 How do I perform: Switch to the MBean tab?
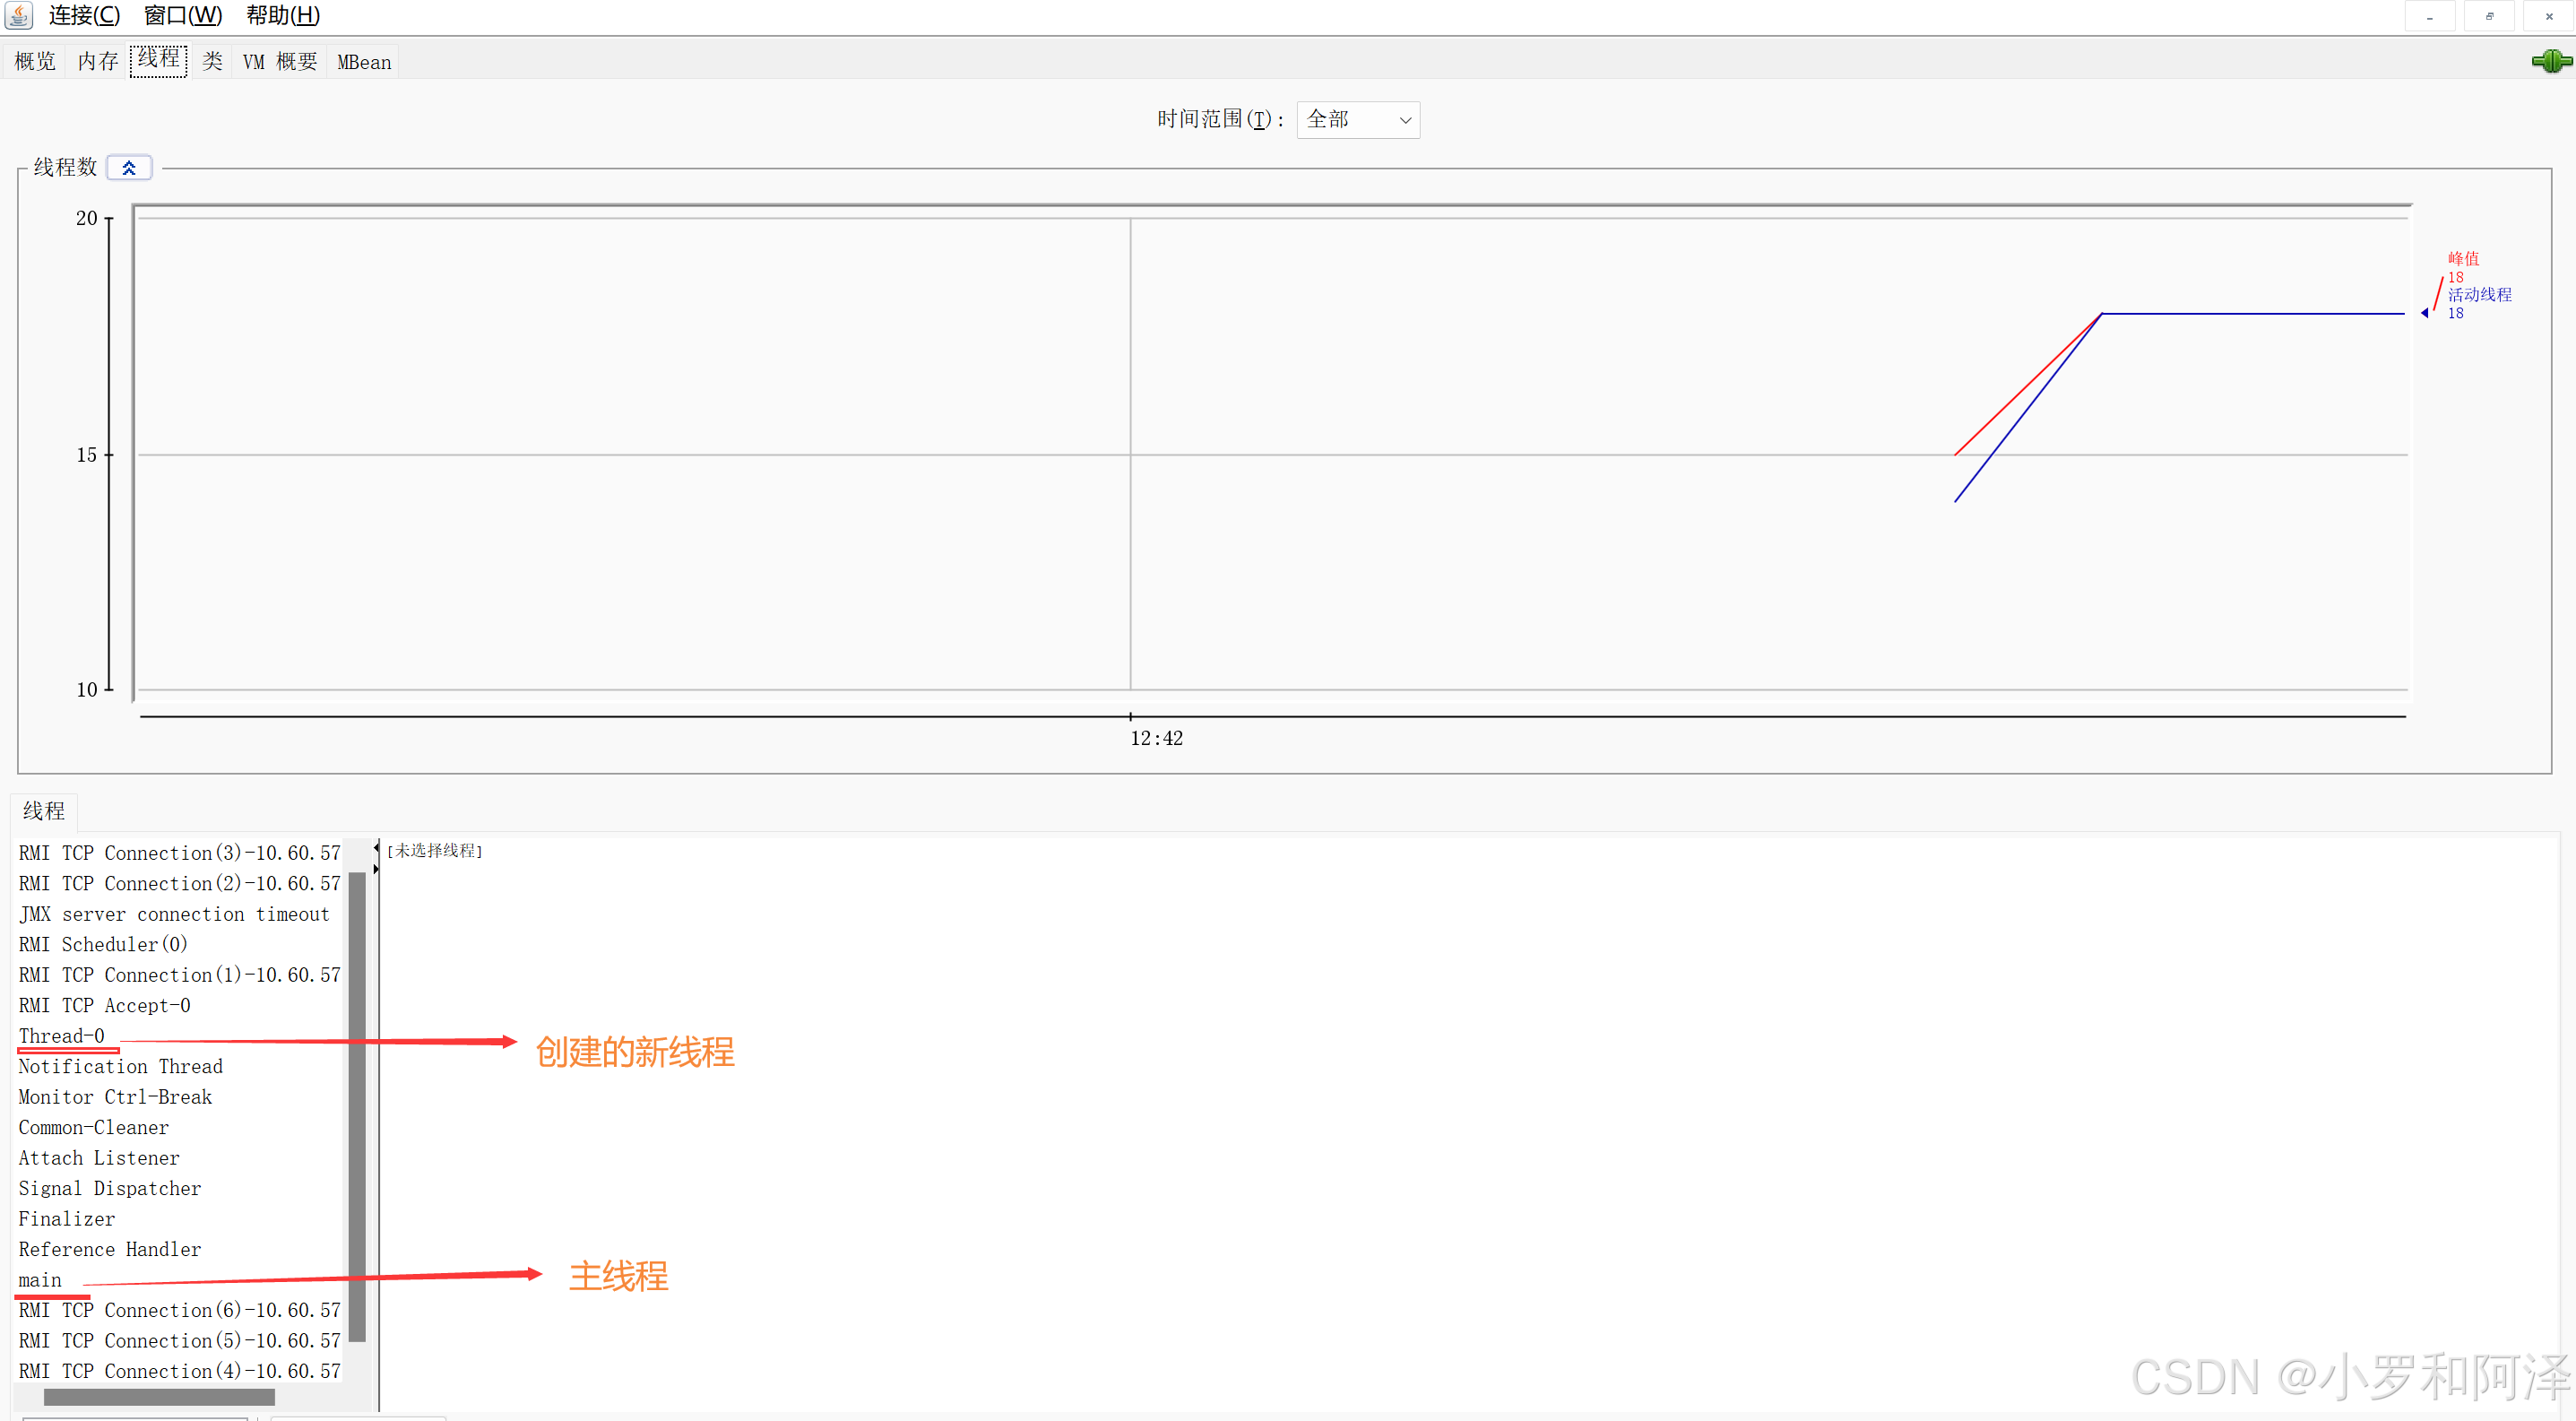coord(364,62)
